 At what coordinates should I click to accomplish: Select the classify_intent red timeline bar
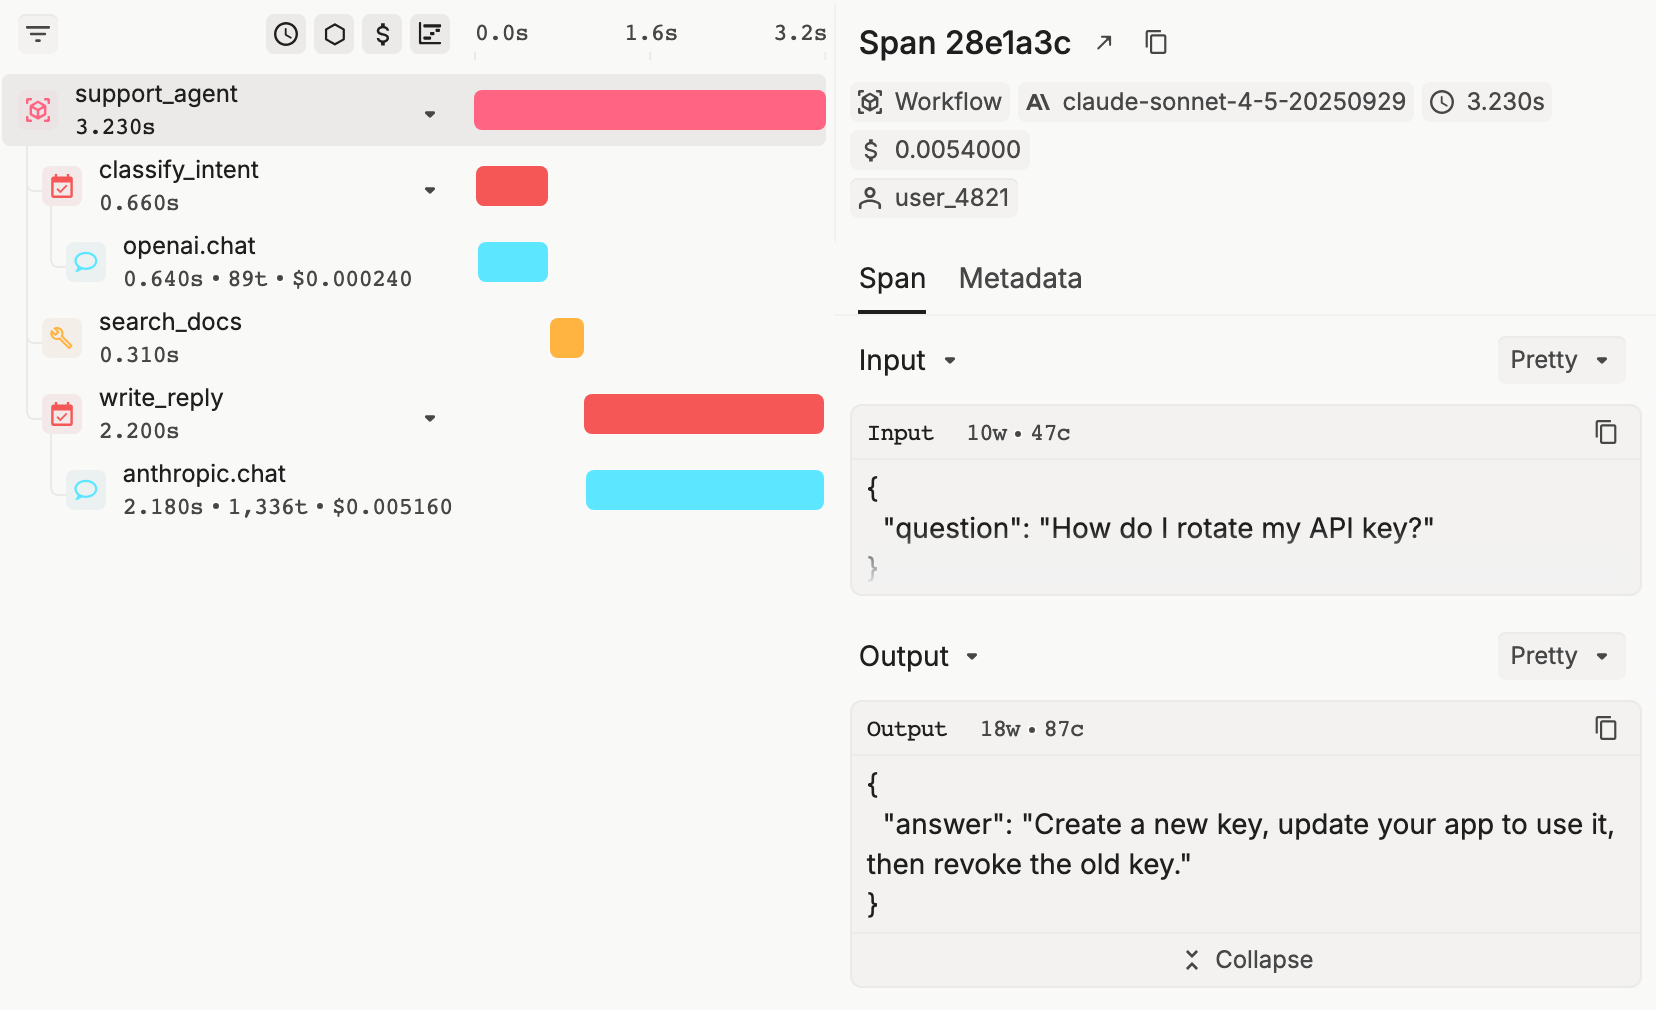(512, 186)
